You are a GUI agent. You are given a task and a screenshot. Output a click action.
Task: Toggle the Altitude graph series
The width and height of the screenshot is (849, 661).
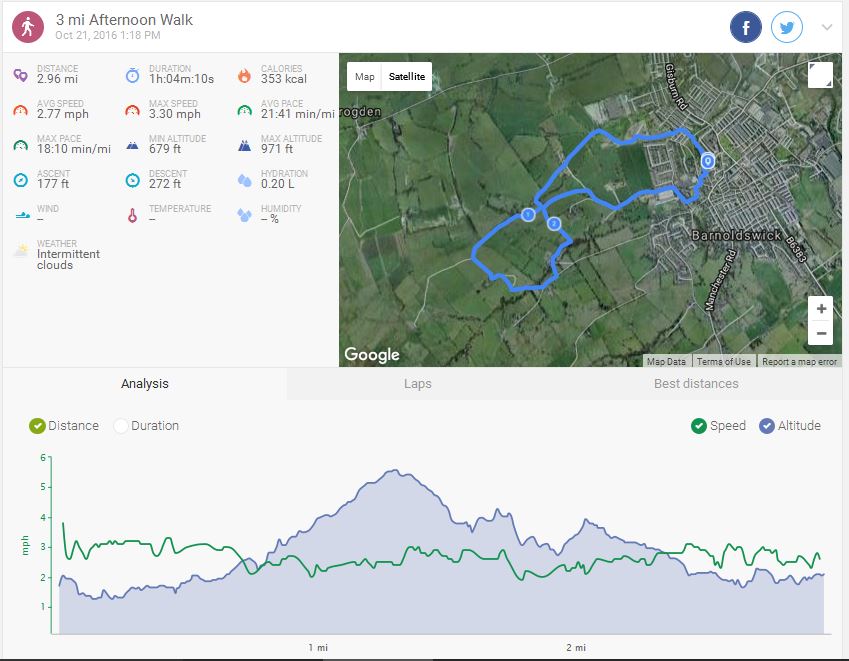coord(767,426)
